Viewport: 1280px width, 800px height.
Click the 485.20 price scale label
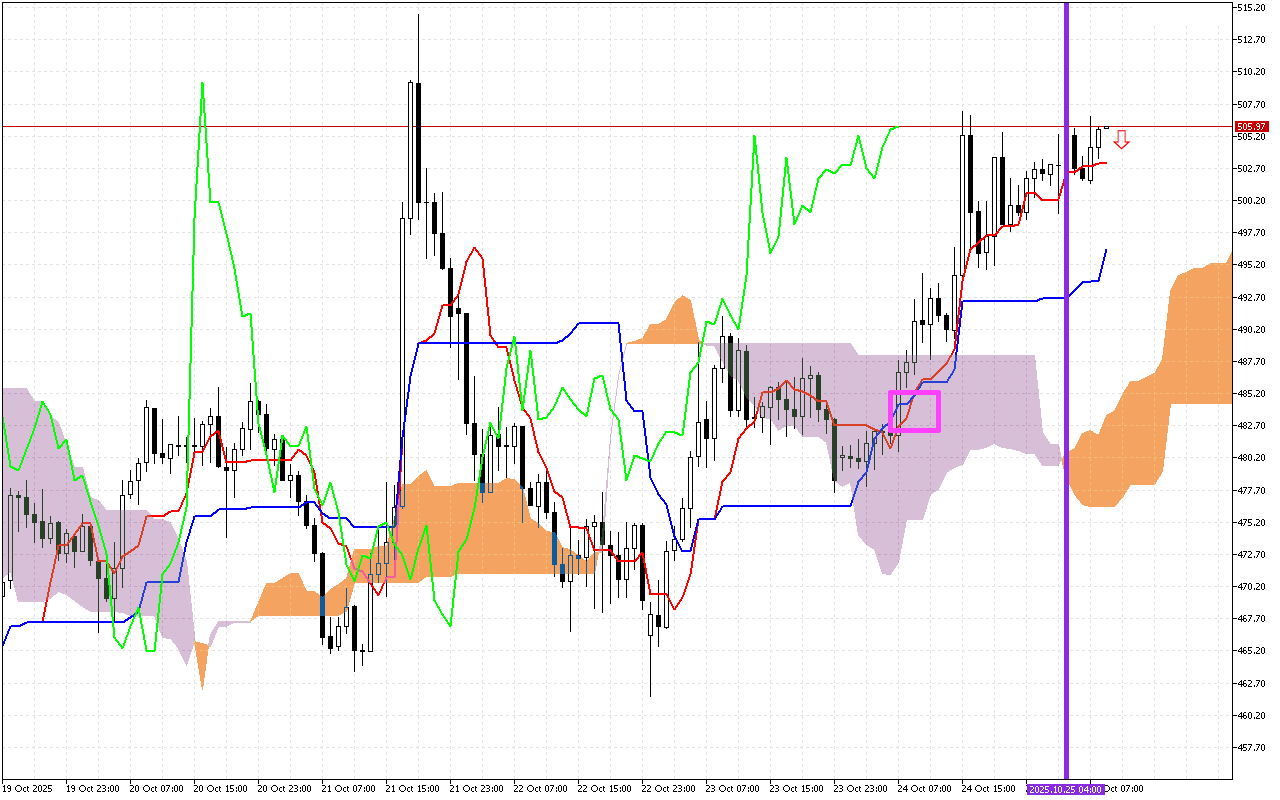tap(1252, 394)
